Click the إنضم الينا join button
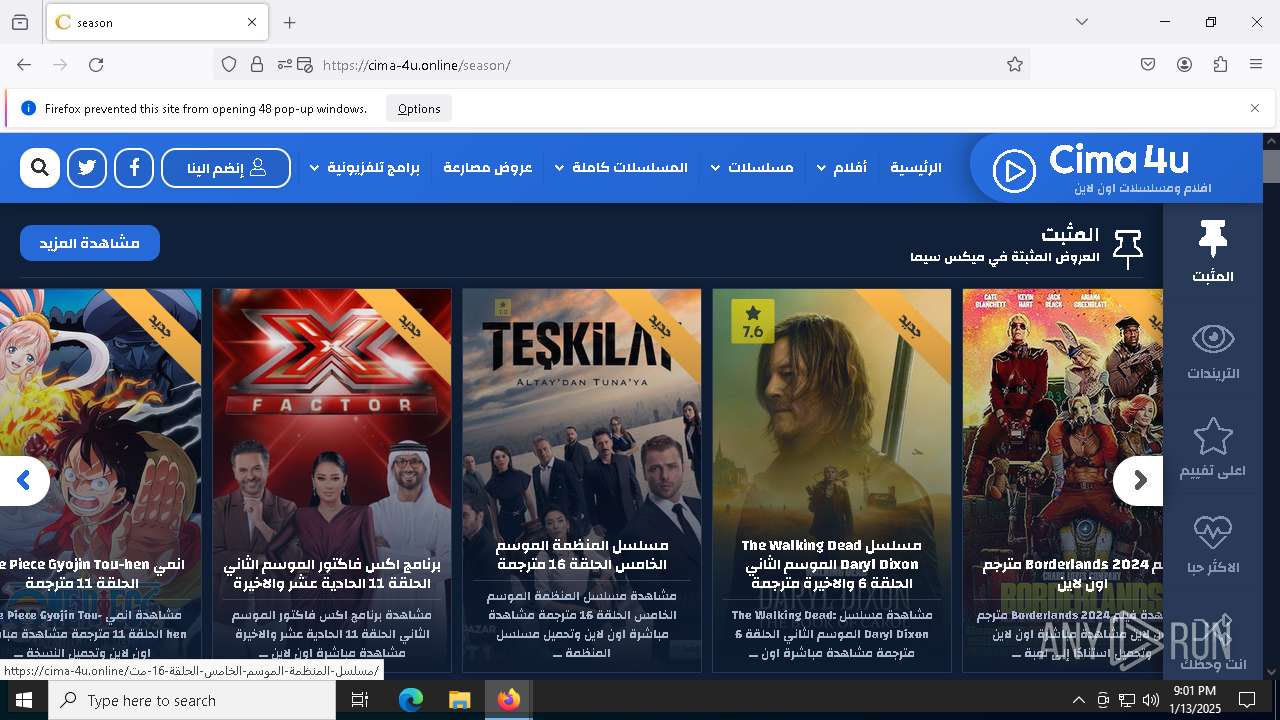The height and width of the screenshot is (720, 1280). click(226, 168)
